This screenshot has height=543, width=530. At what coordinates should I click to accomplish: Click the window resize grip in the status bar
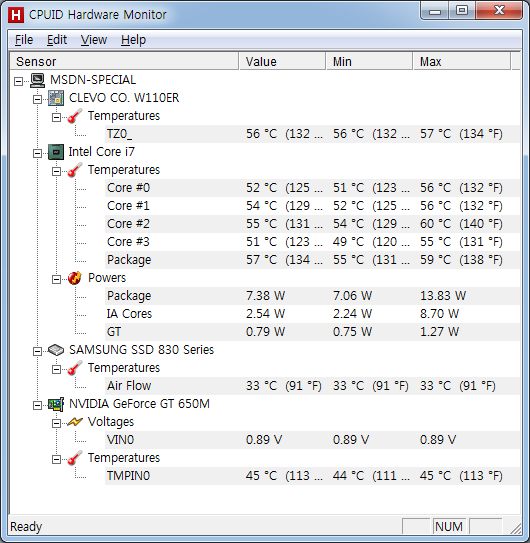516,528
